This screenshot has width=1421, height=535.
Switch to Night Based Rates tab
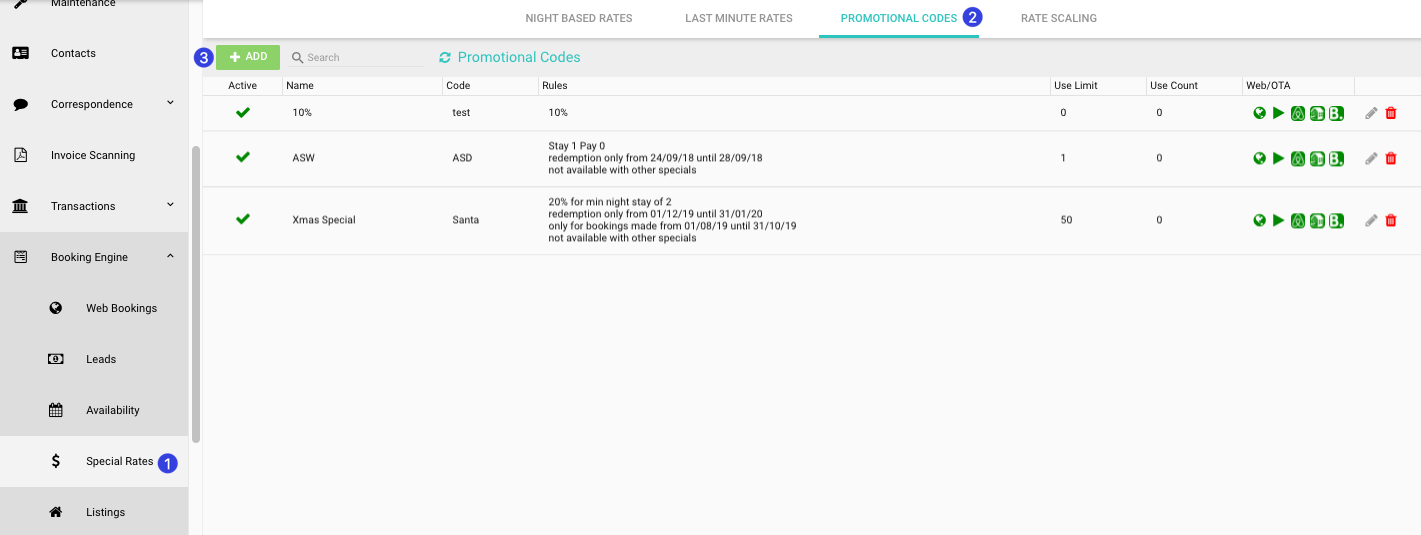pos(579,18)
